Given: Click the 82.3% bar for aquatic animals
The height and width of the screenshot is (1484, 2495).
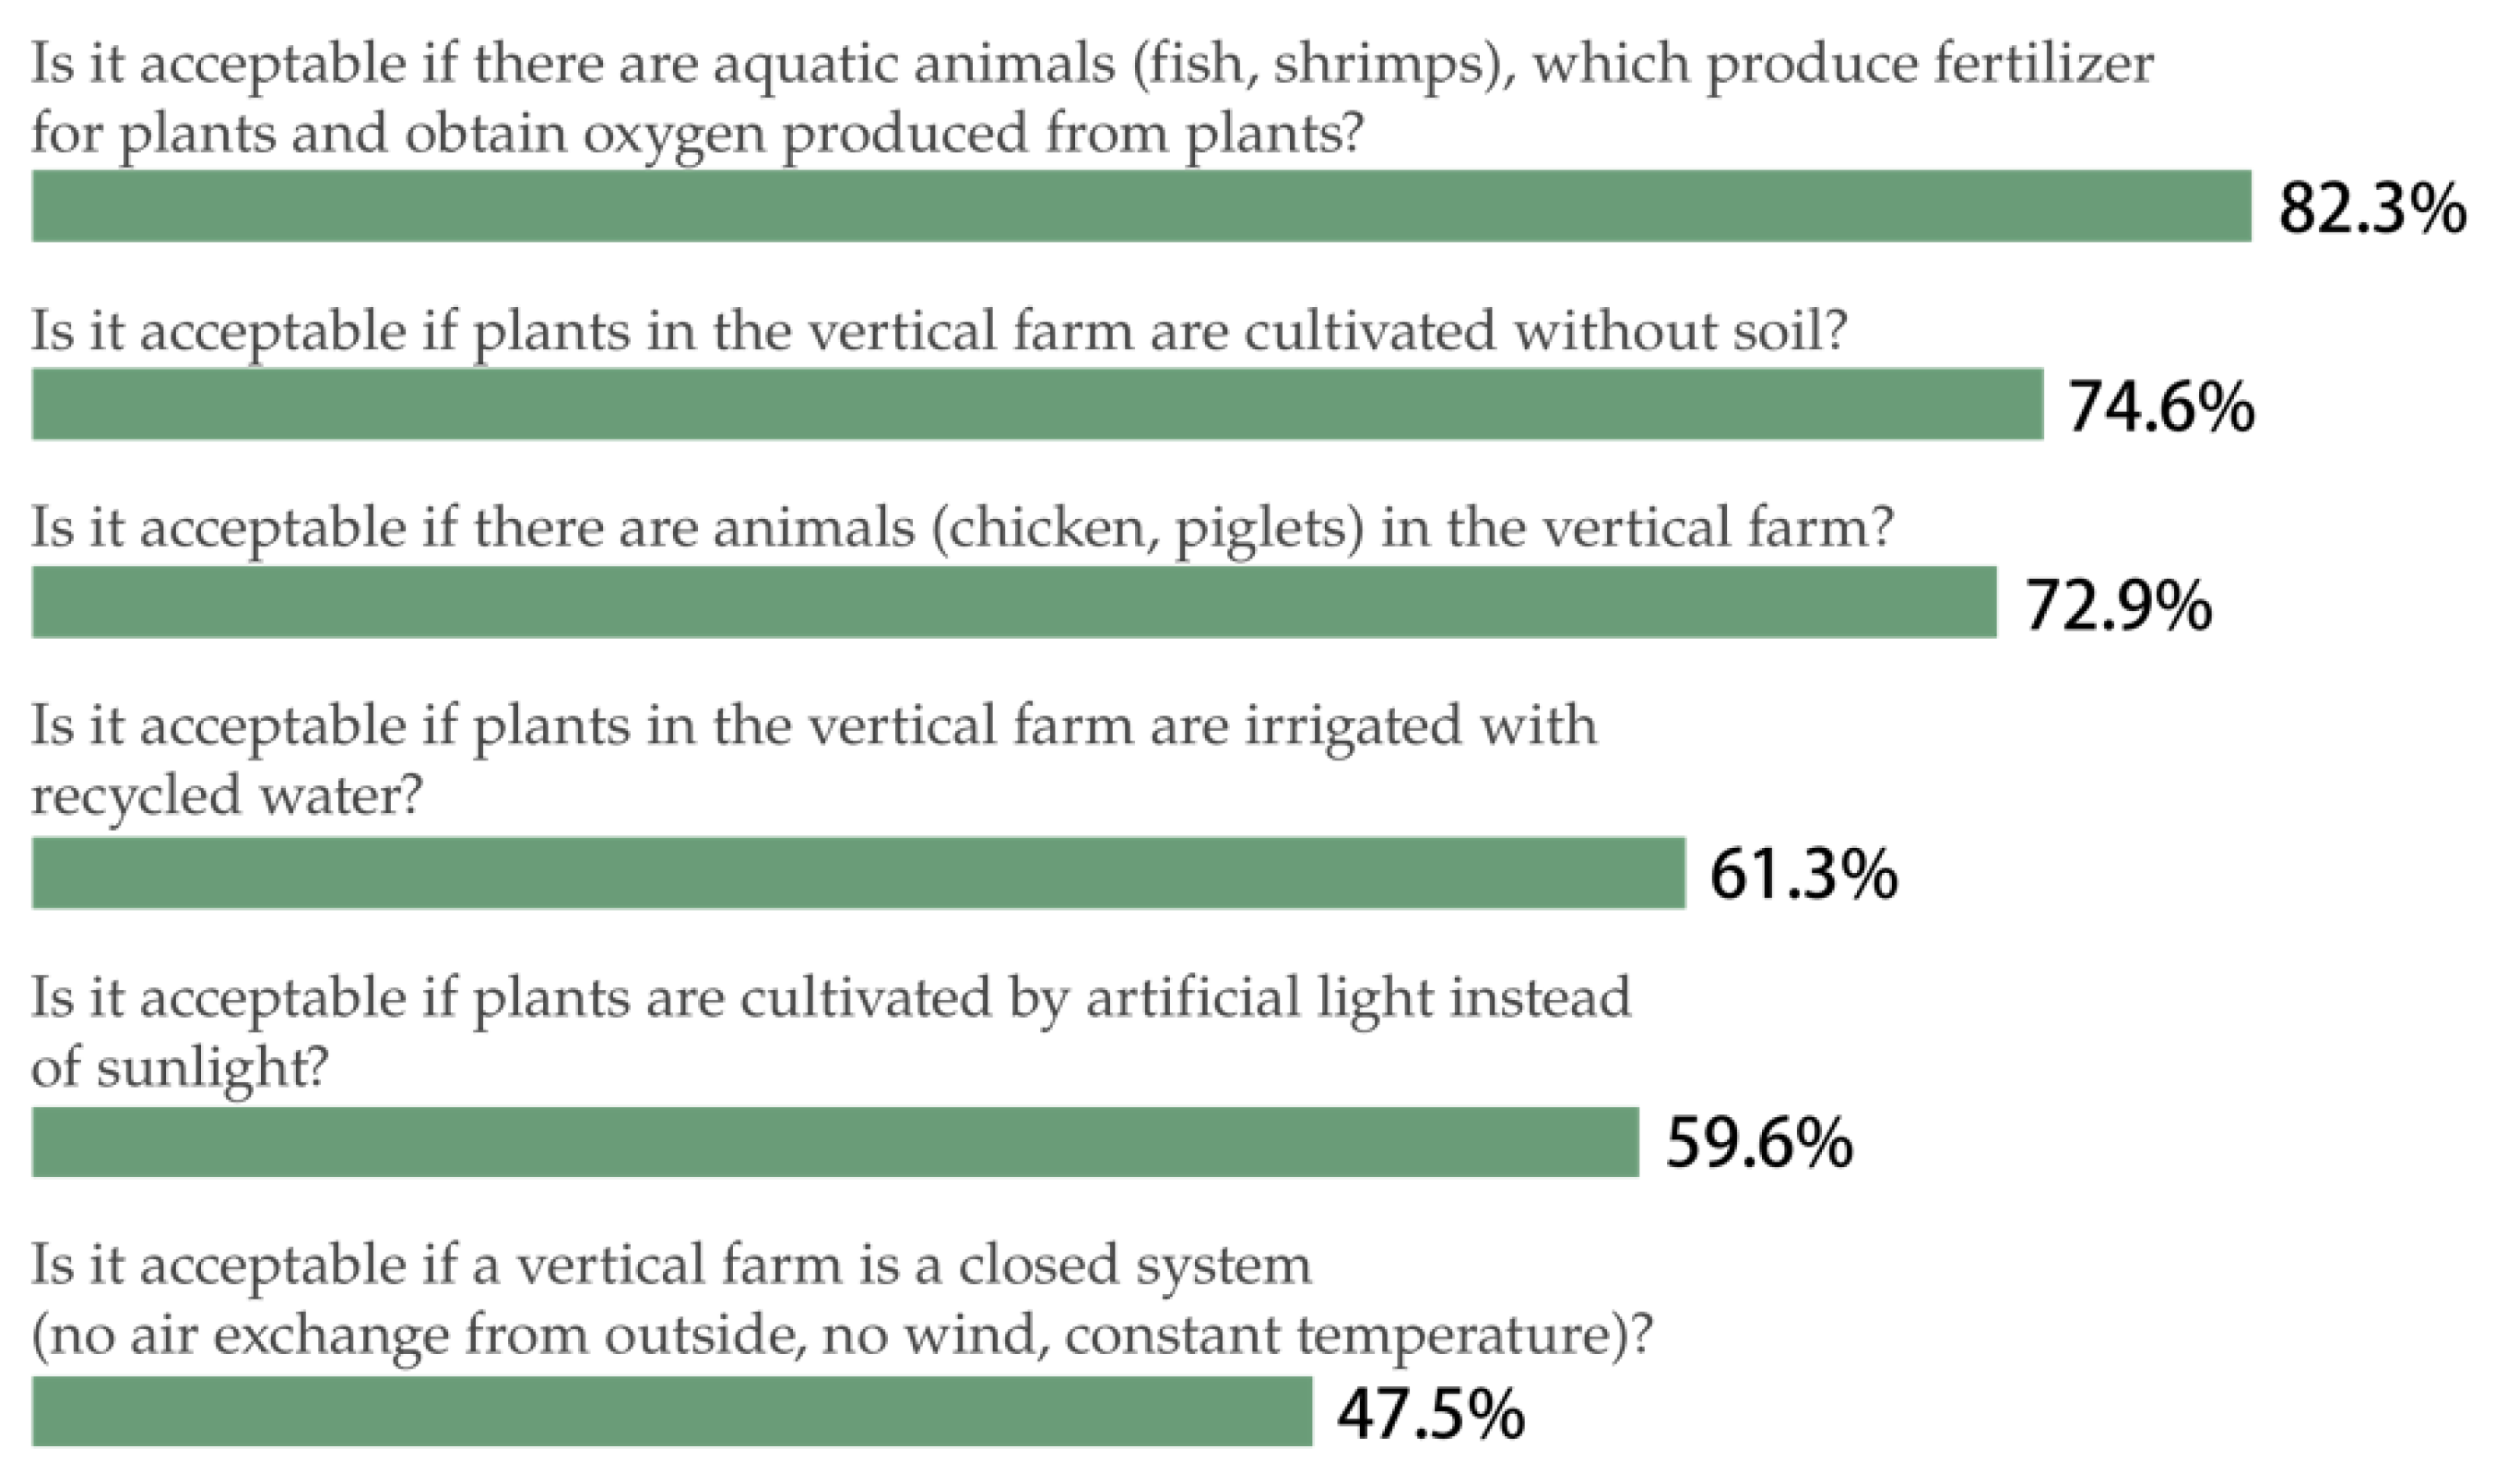Looking at the screenshot, I should click(x=1140, y=206).
